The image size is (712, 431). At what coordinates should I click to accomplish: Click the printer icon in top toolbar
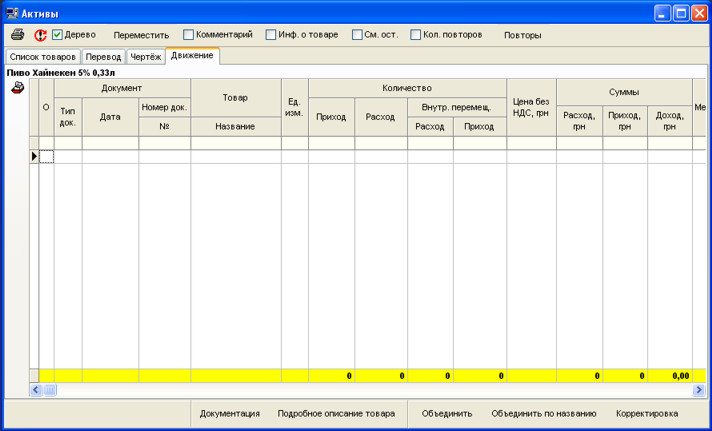17,35
